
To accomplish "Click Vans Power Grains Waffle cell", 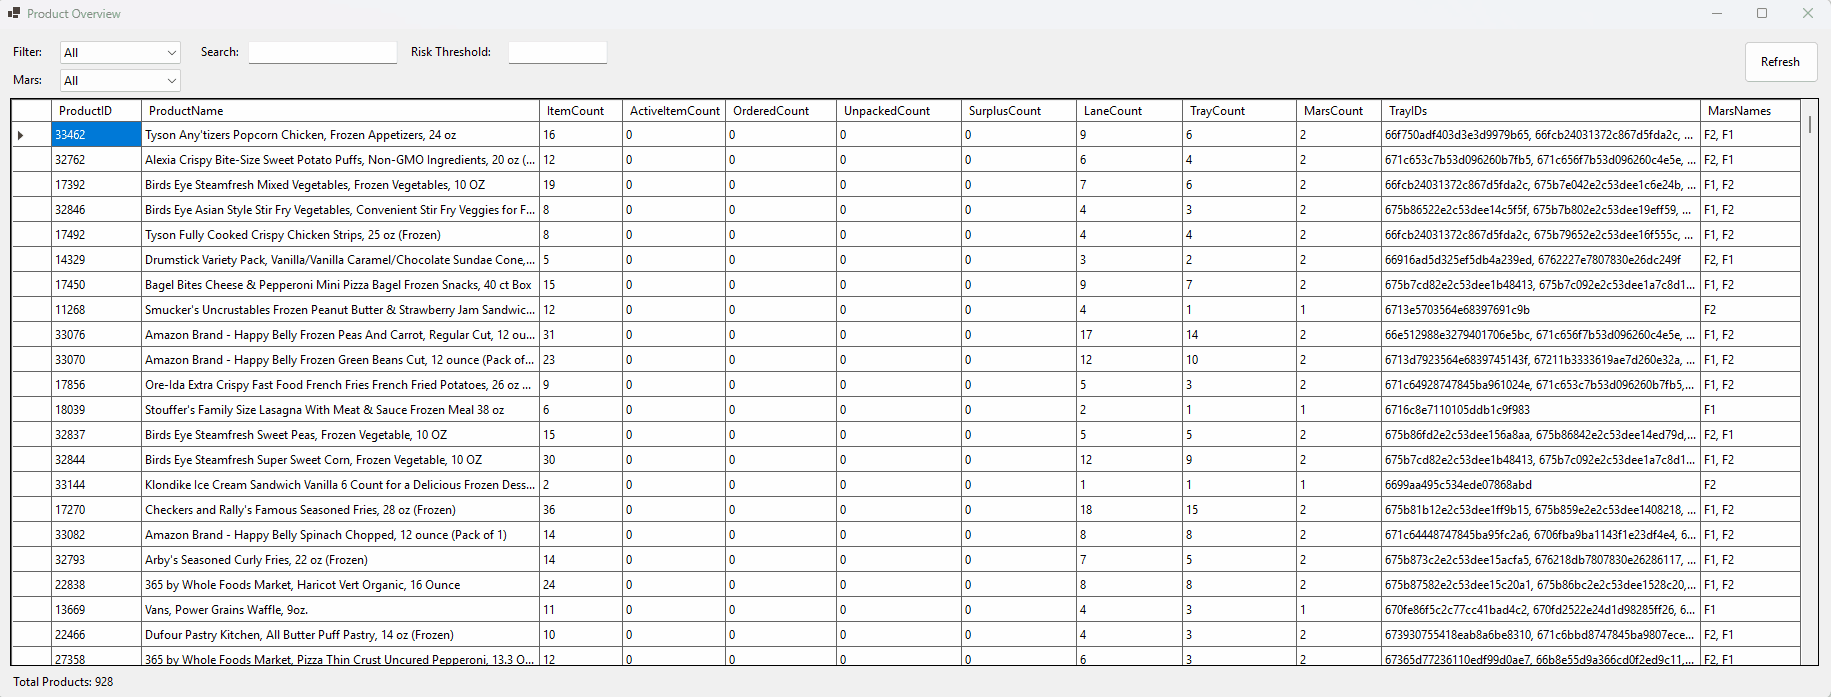I will (340, 610).
